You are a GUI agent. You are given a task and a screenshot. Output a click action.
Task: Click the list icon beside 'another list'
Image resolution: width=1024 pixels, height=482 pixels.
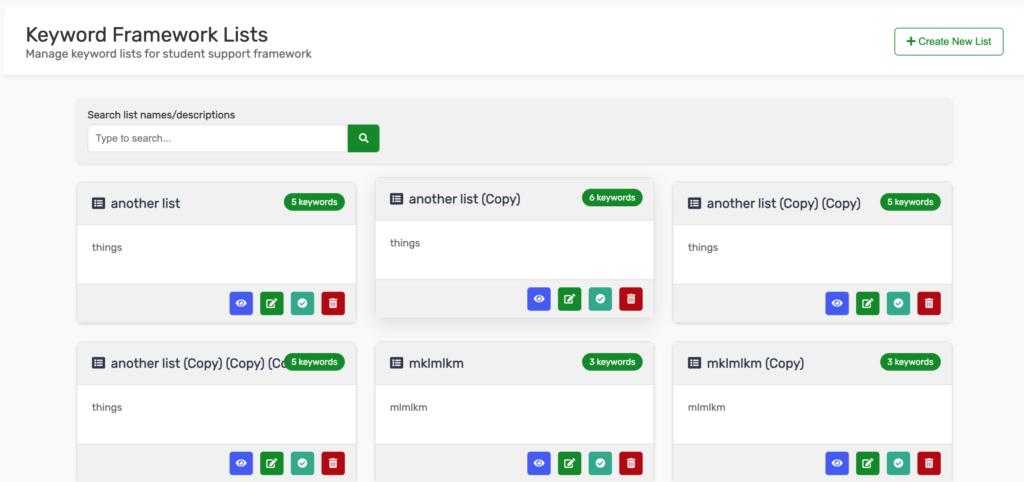coord(98,203)
